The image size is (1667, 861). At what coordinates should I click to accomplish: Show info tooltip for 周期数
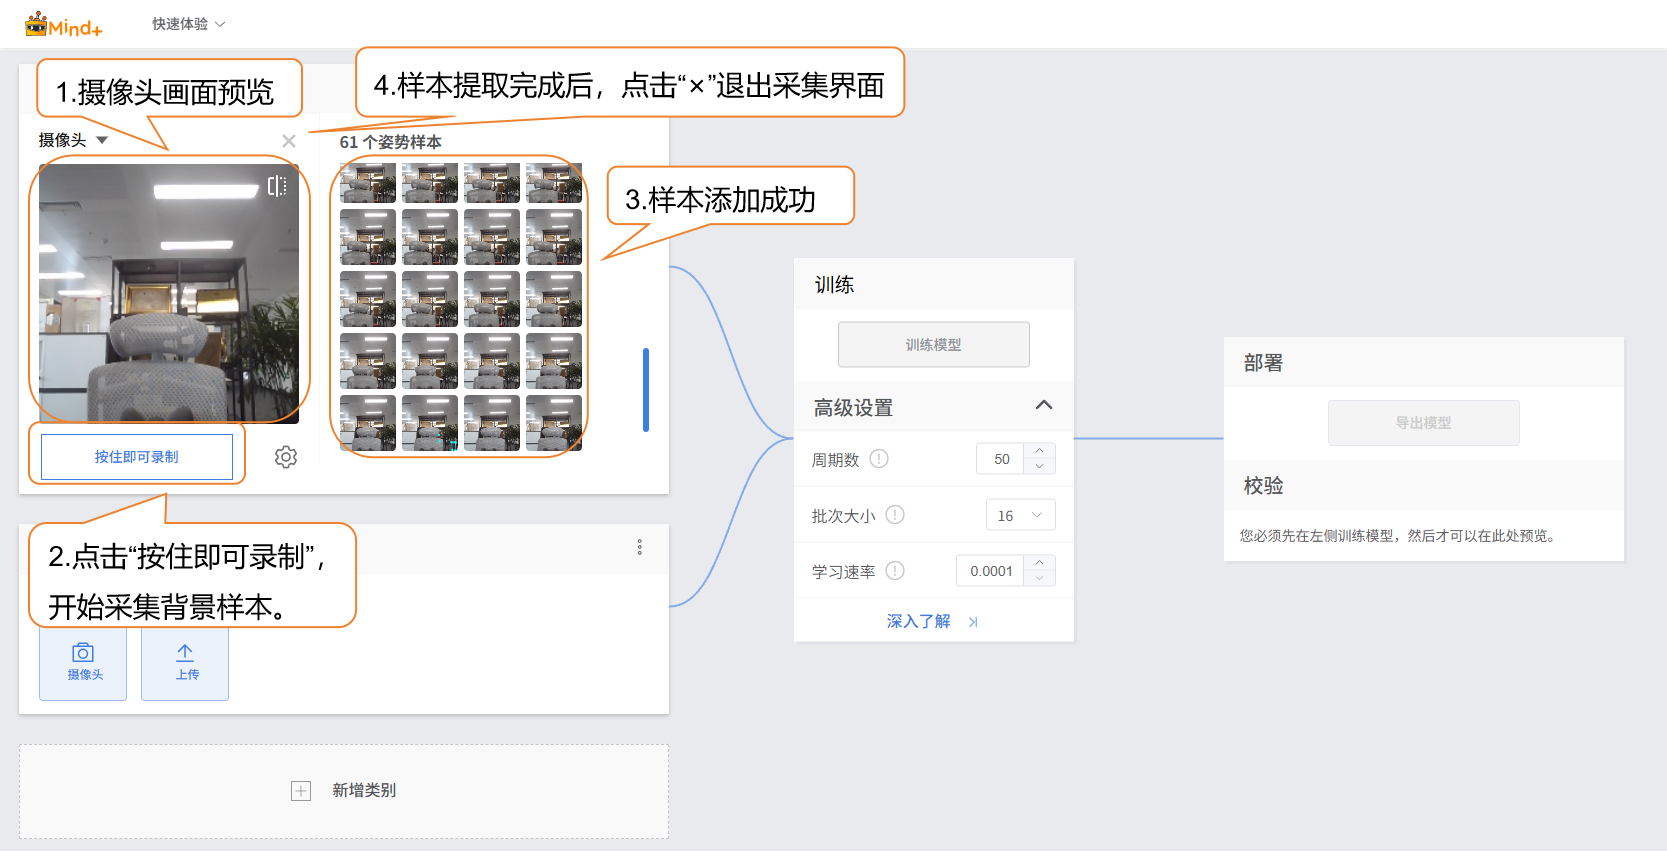click(x=879, y=459)
